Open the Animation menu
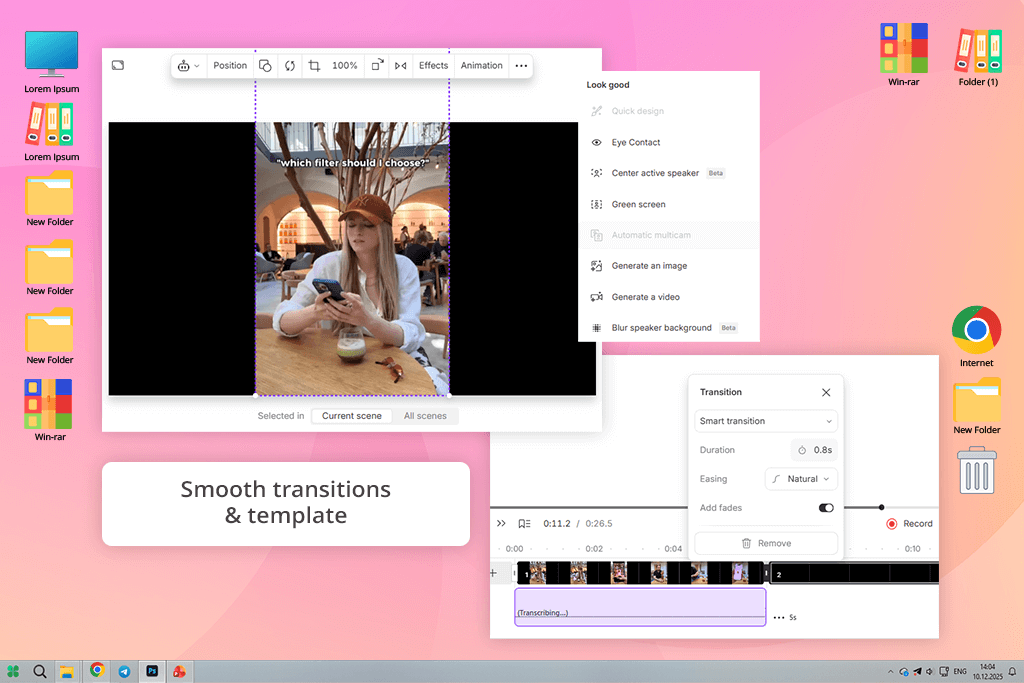This screenshot has height=683, width=1024. [x=481, y=66]
